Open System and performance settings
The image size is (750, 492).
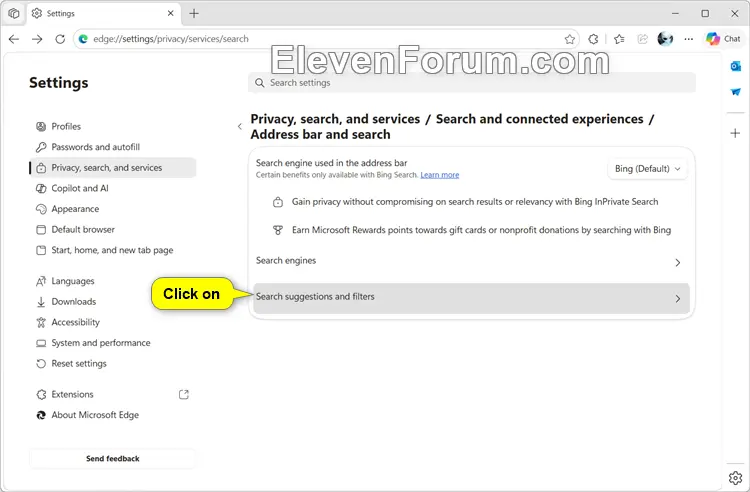point(112,343)
